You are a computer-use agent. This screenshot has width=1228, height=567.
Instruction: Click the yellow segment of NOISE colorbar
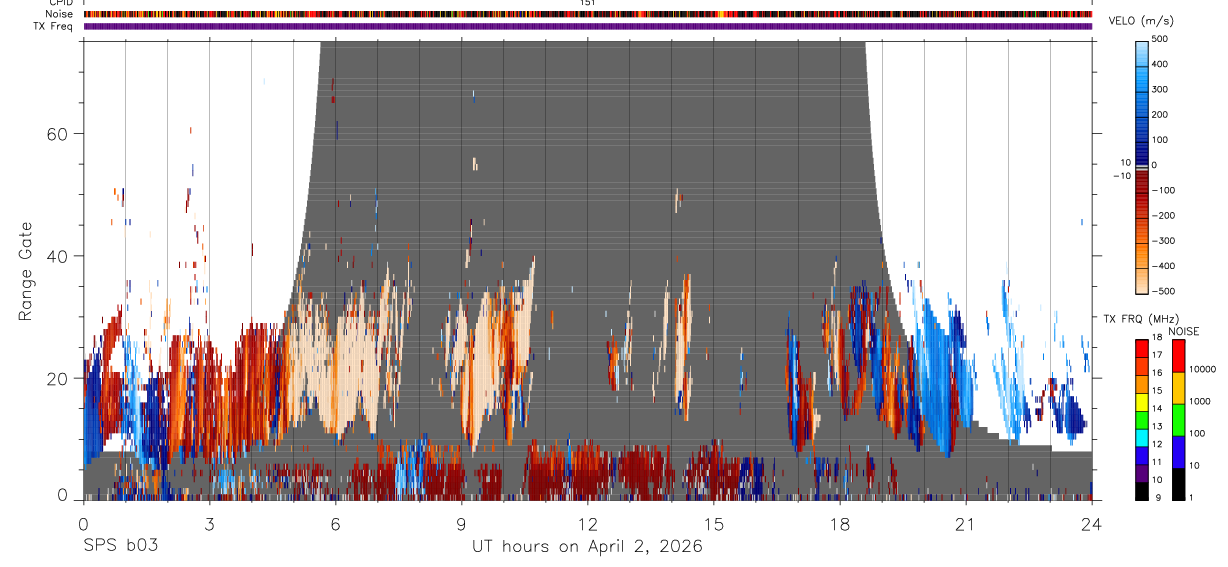pos(1178,387)
